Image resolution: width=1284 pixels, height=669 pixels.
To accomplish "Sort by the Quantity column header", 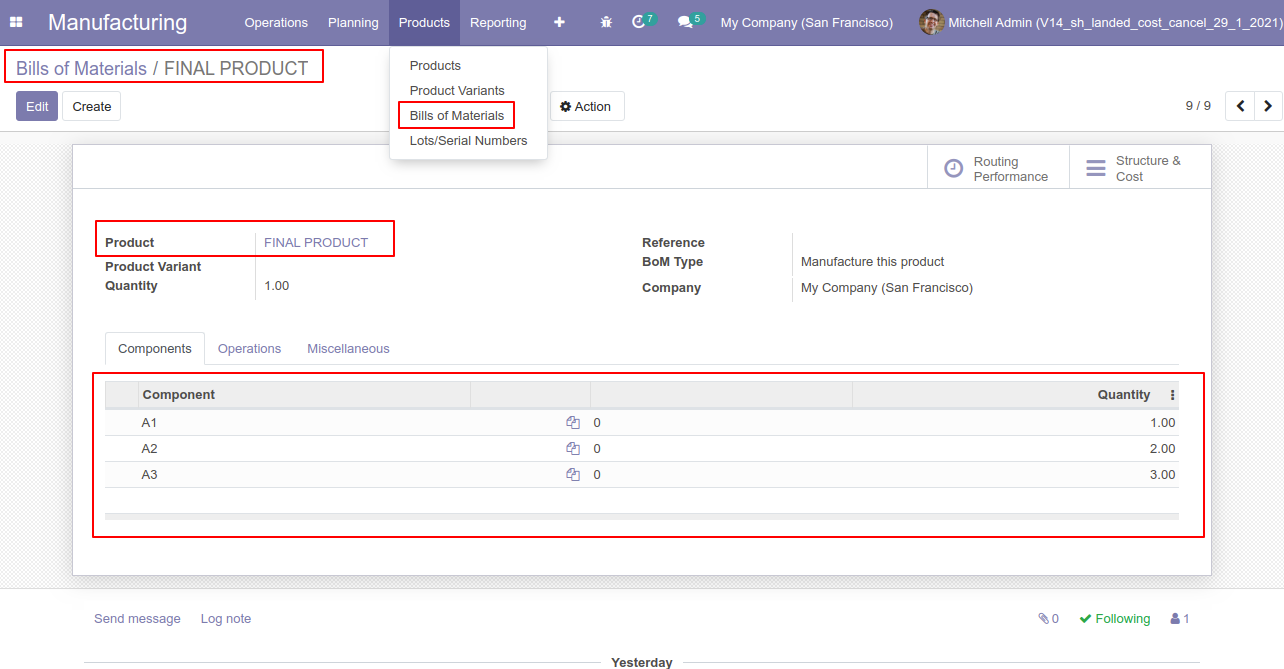I will tap(1015, 395).
